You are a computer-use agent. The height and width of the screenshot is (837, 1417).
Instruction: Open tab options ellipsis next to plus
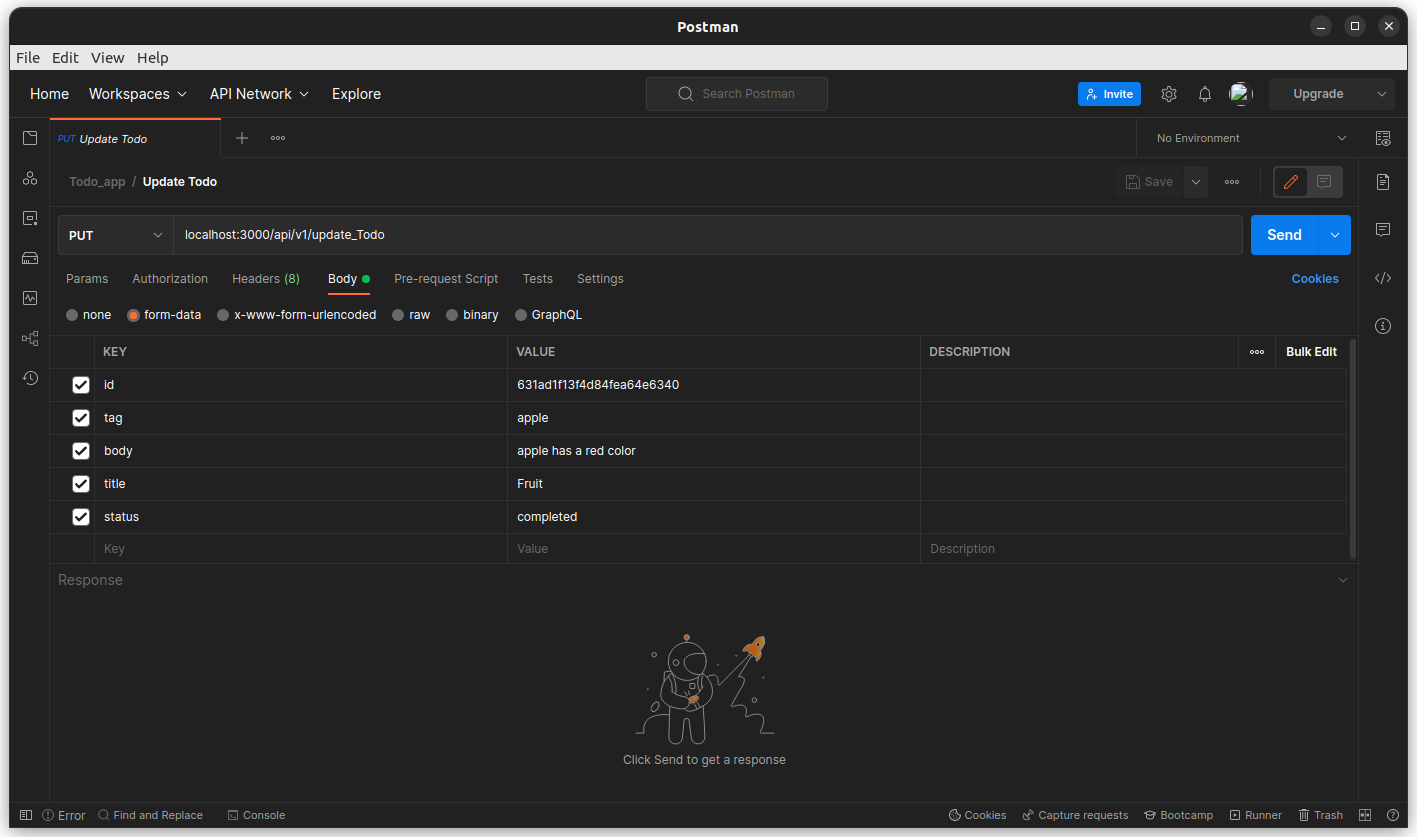pos(278,138)
